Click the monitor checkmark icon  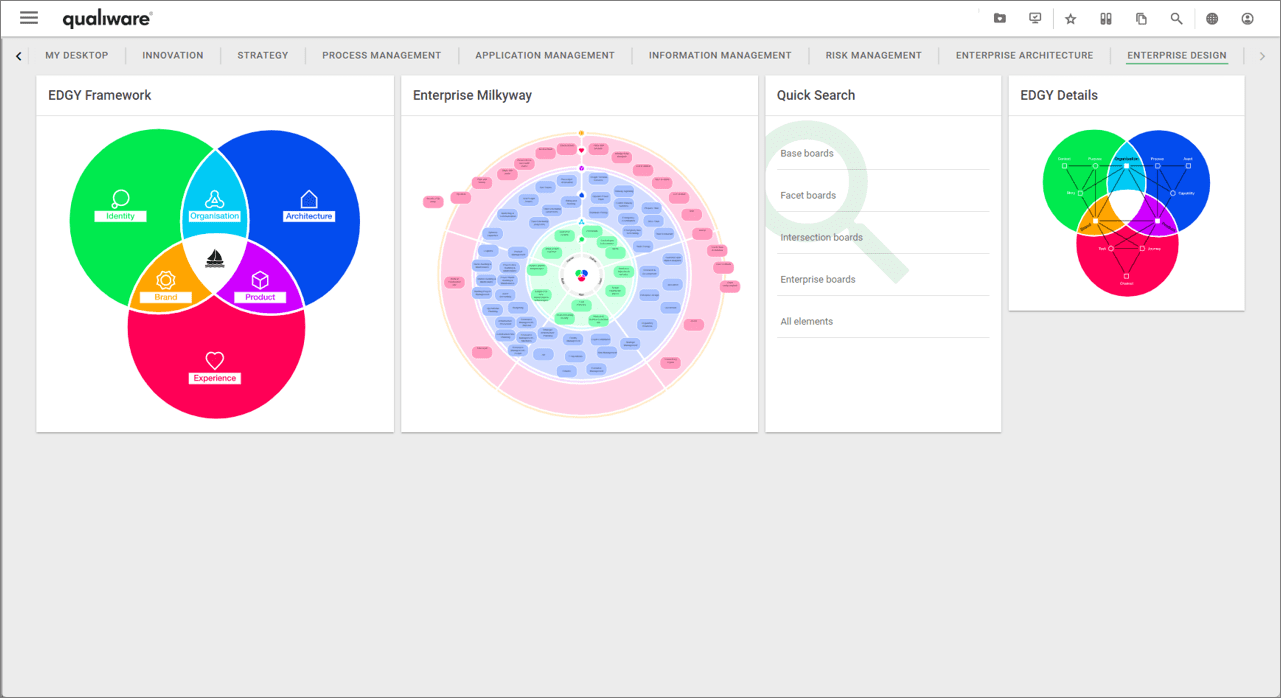pyautogui.click(x=1035, y=19)
